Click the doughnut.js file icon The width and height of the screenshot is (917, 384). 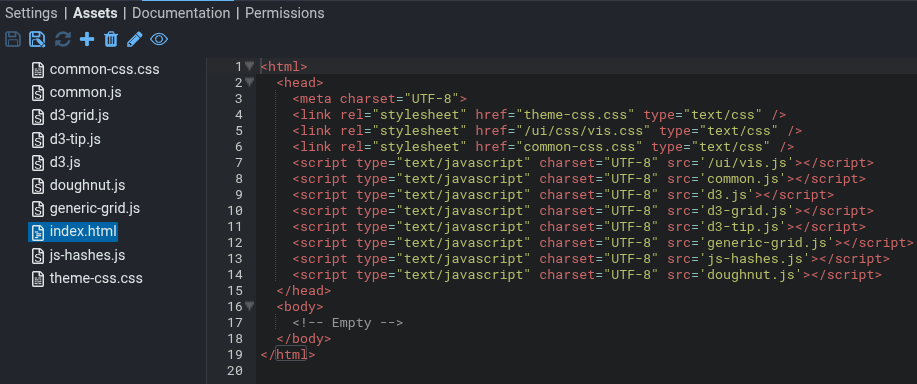tap(38, 186)
